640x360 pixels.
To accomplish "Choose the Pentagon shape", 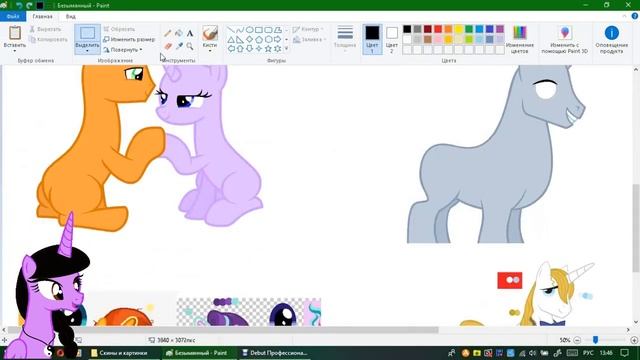I will (259, 40).
